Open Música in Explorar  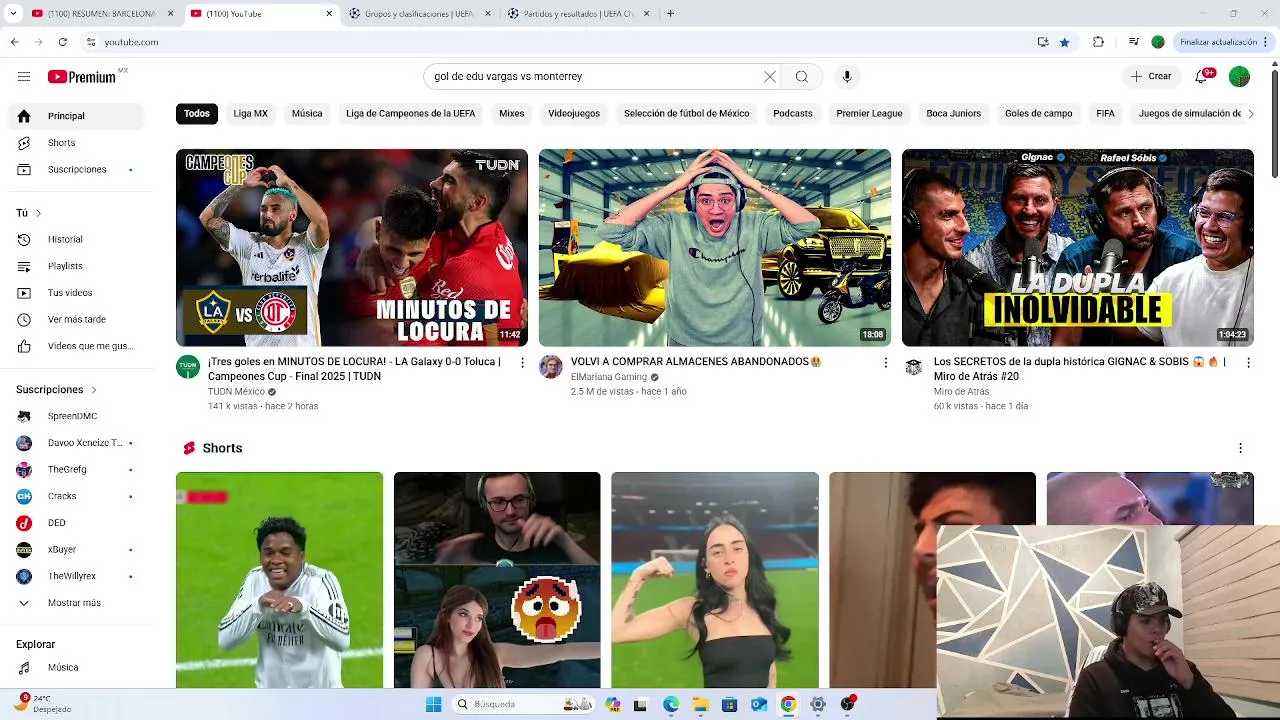[78, 668]
